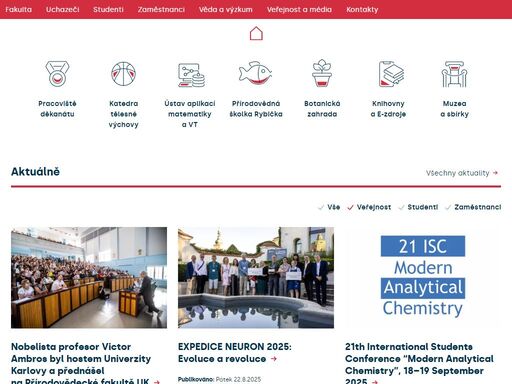Open the Věda a výzkum menu
The height and width of the screenshot is (384, 512).
(226, 9)
